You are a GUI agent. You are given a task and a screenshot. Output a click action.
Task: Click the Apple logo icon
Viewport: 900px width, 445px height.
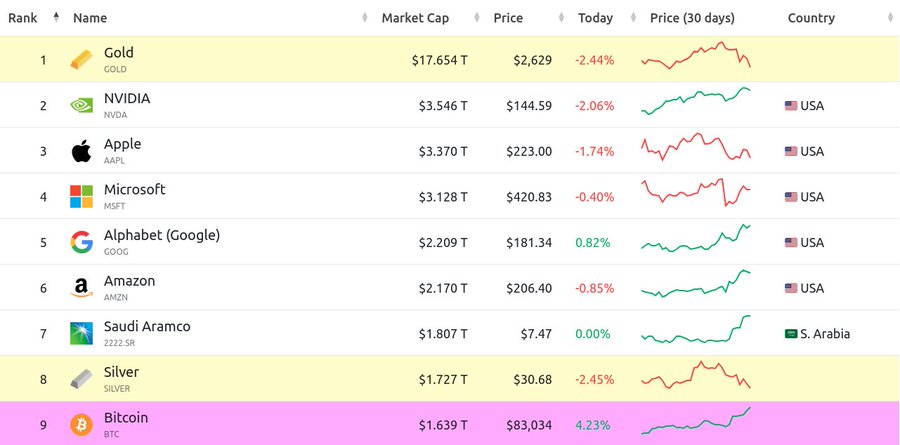coord(82,151)
